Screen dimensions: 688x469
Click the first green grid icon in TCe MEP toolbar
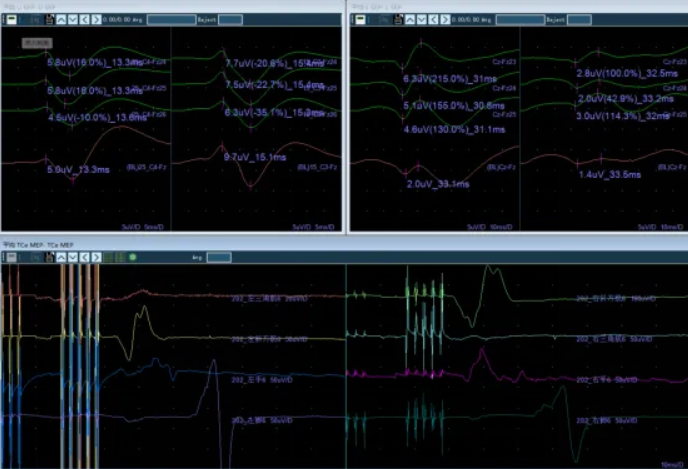tap(108, 257)
